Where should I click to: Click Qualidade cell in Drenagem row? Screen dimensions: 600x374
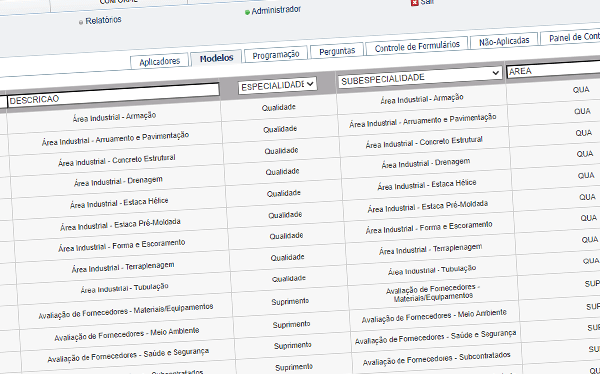click(x=282, y=172)
